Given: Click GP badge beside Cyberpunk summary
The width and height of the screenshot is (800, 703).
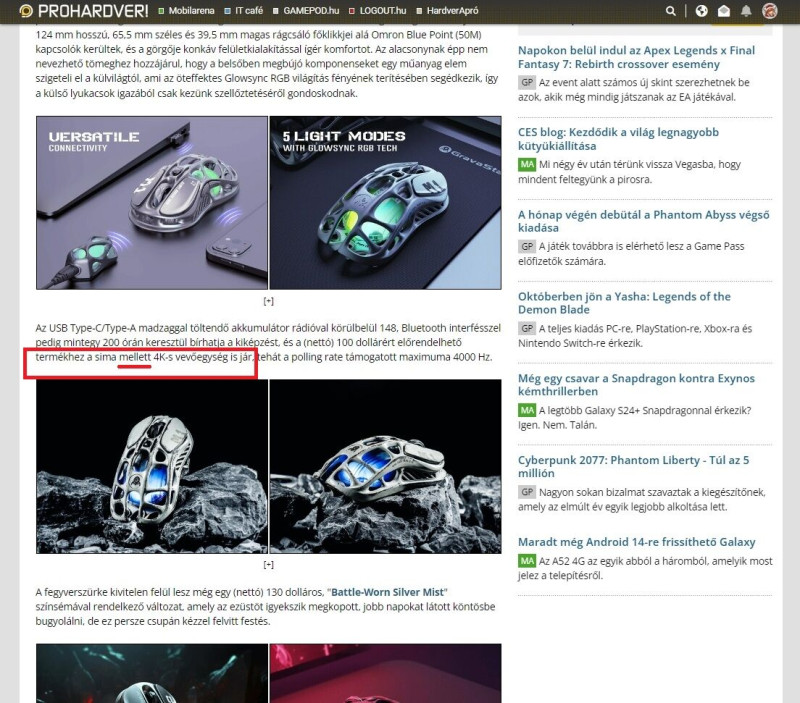Looking at the screenshot, I should tap(527, 492).
